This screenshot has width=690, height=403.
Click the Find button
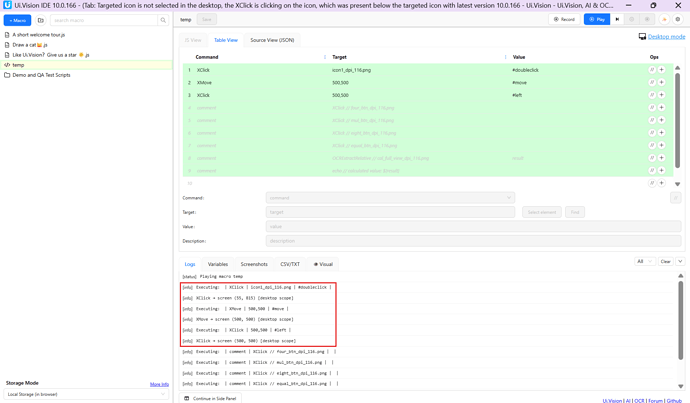pos(575,212)
